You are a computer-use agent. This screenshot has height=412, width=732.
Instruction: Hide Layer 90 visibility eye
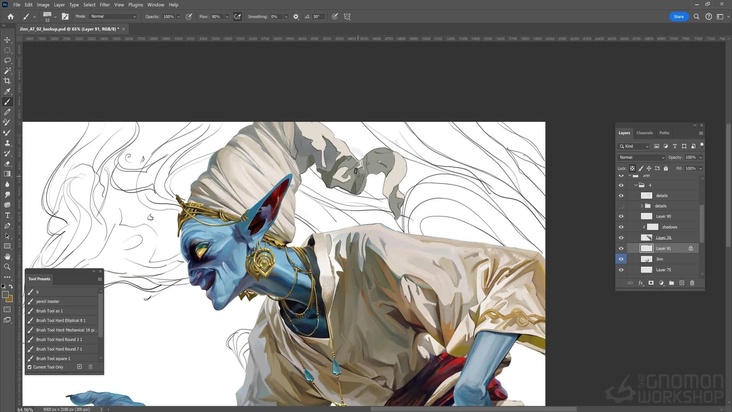coord(621,216)
